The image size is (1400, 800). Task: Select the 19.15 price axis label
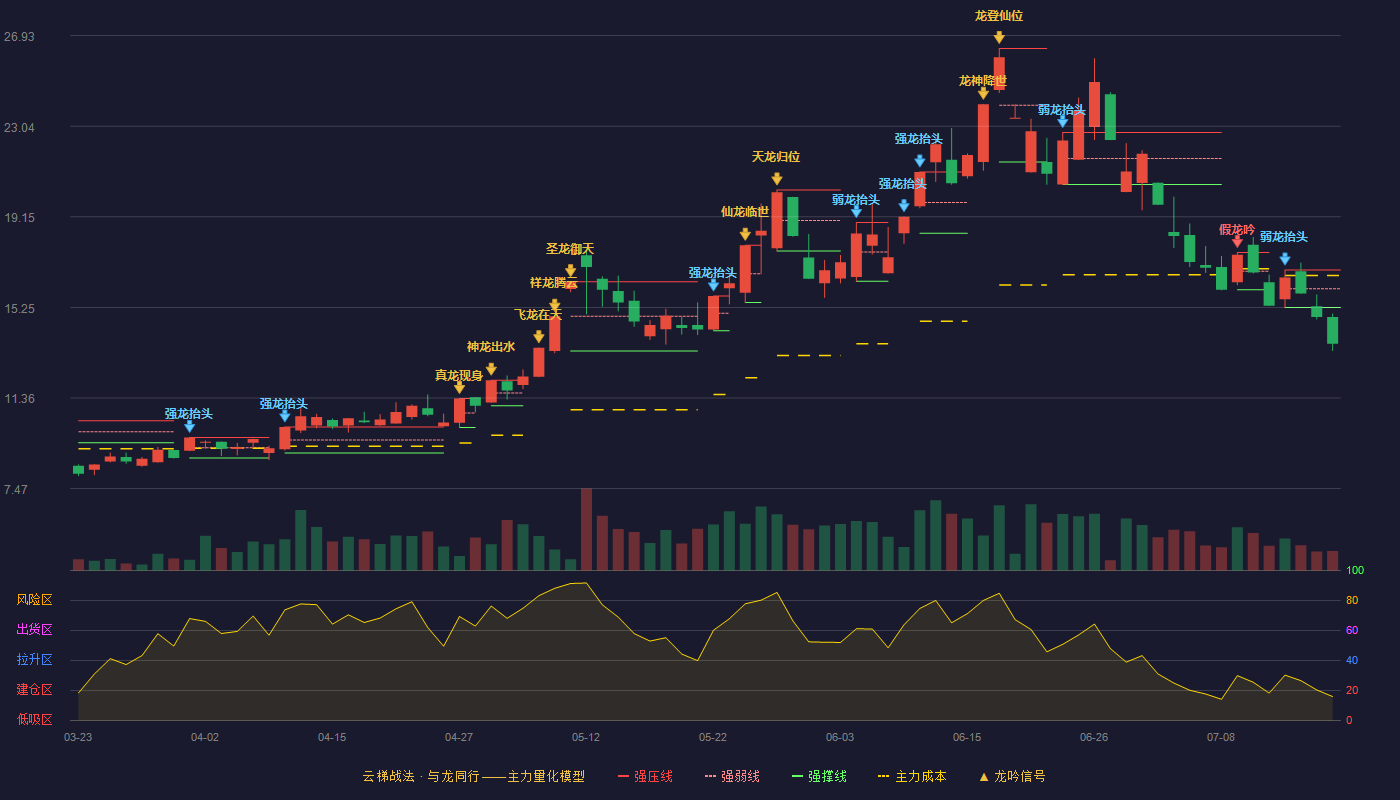[20, 218]
